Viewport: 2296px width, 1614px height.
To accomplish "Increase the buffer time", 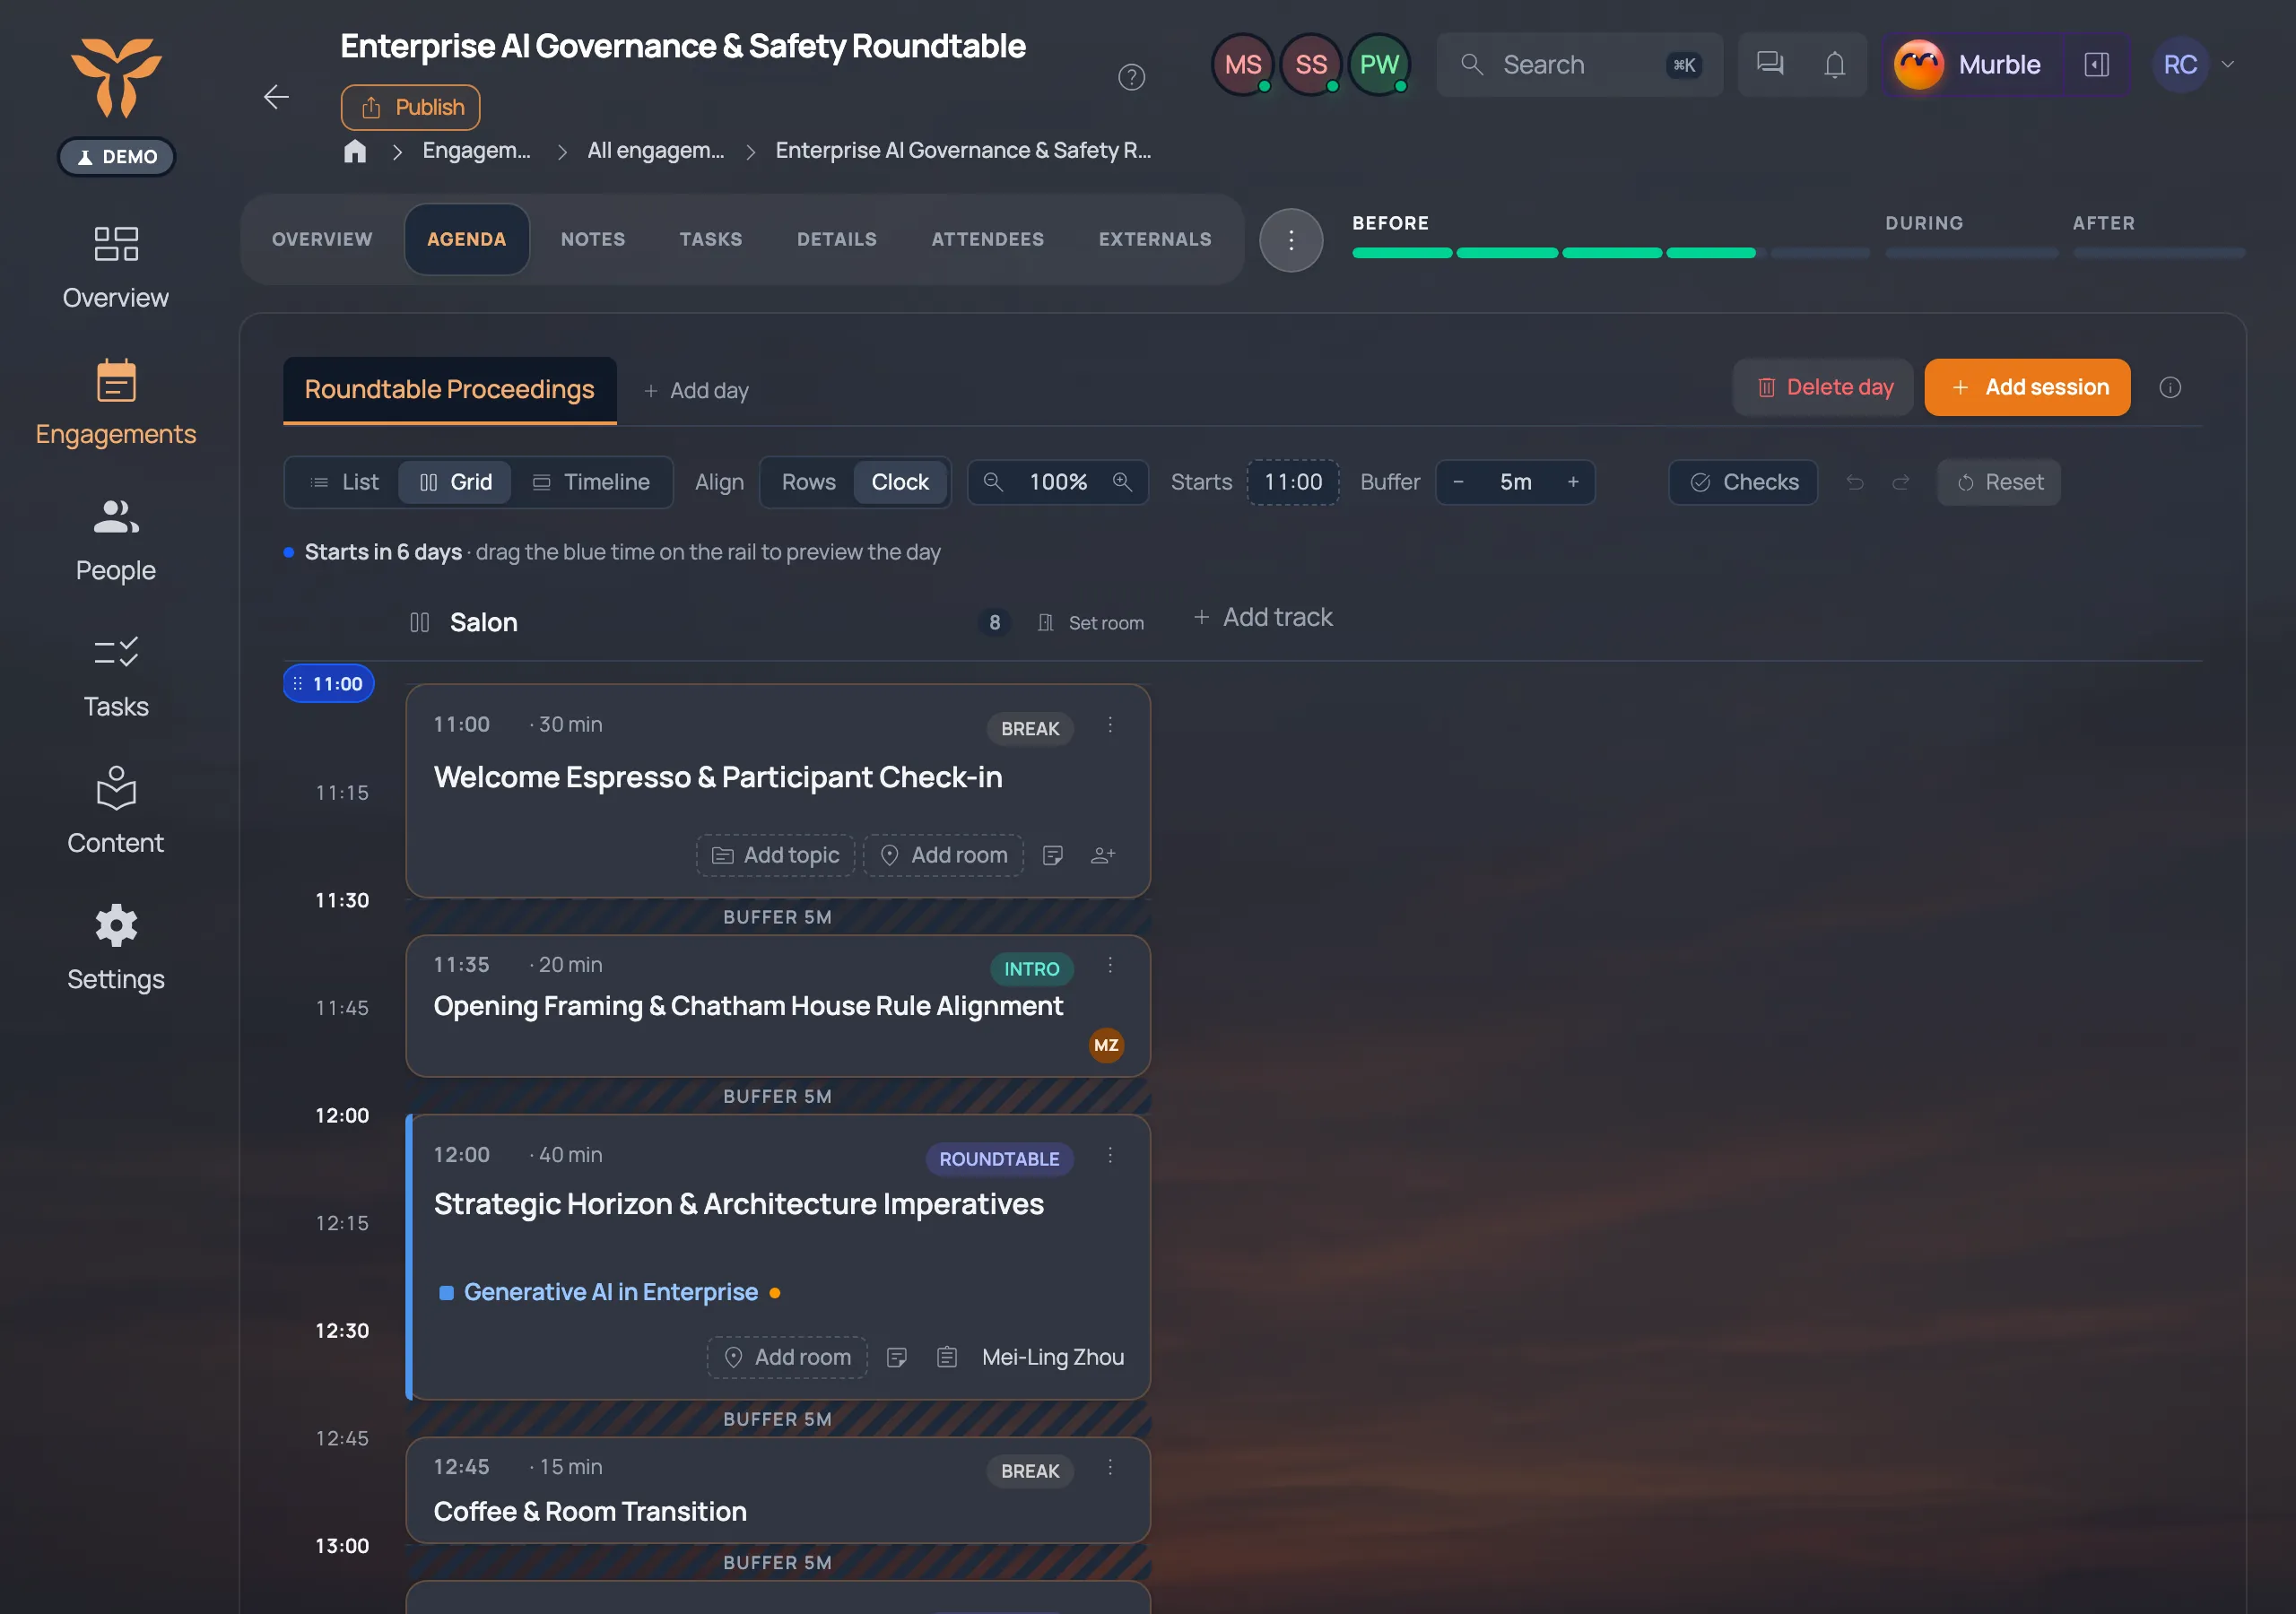I will pos(1572,482).
